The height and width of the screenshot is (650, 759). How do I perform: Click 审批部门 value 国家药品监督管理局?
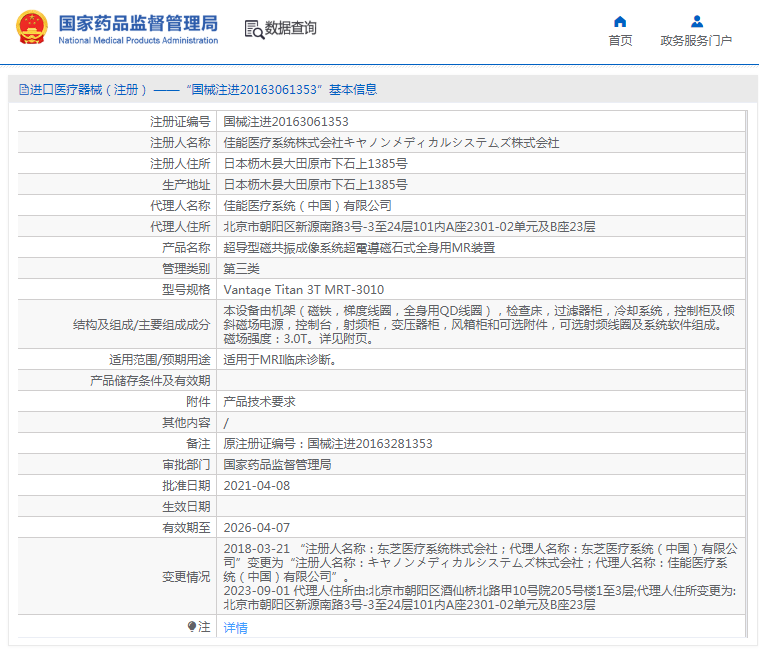[277, 465]
